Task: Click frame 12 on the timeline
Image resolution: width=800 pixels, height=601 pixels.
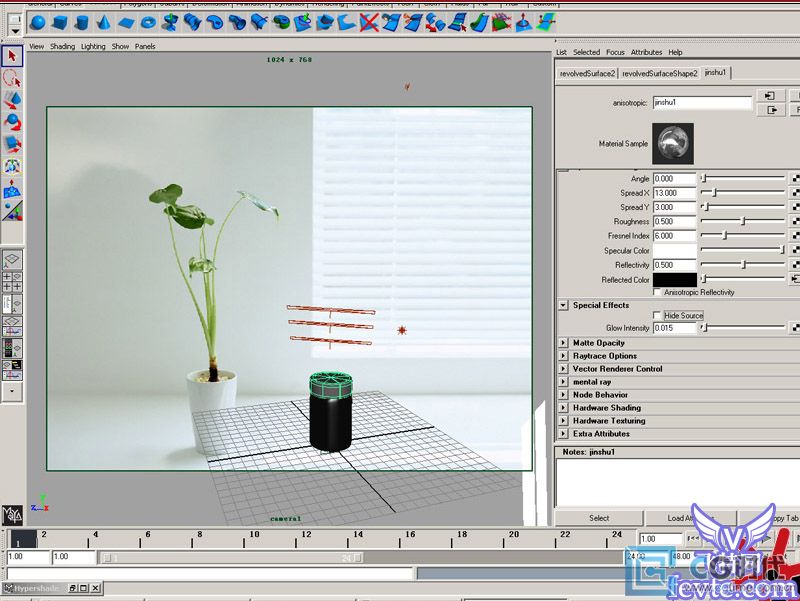Action: pos(306,538)
